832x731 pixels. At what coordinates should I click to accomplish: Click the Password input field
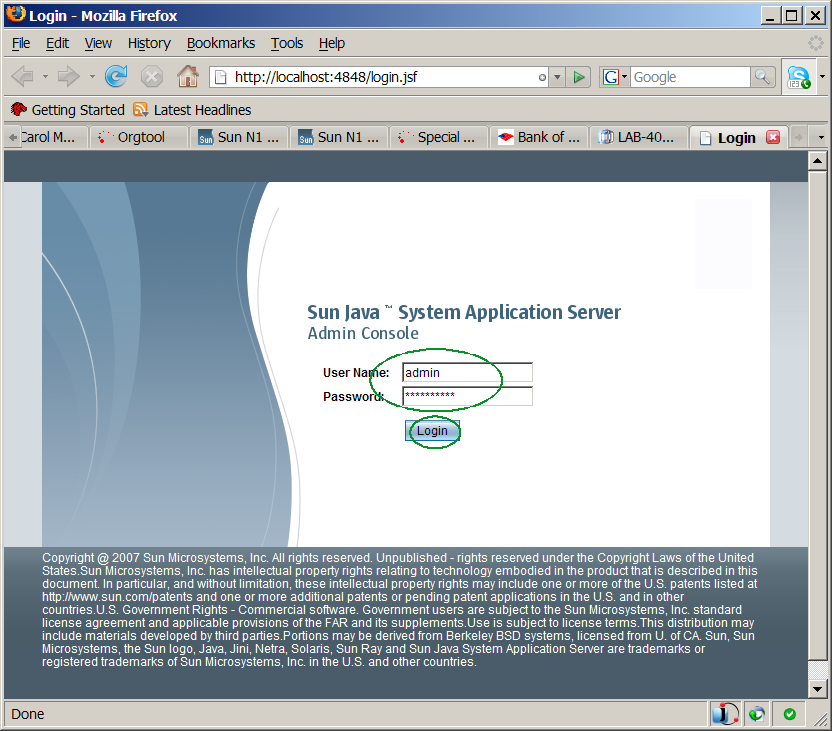click(467, 396)
